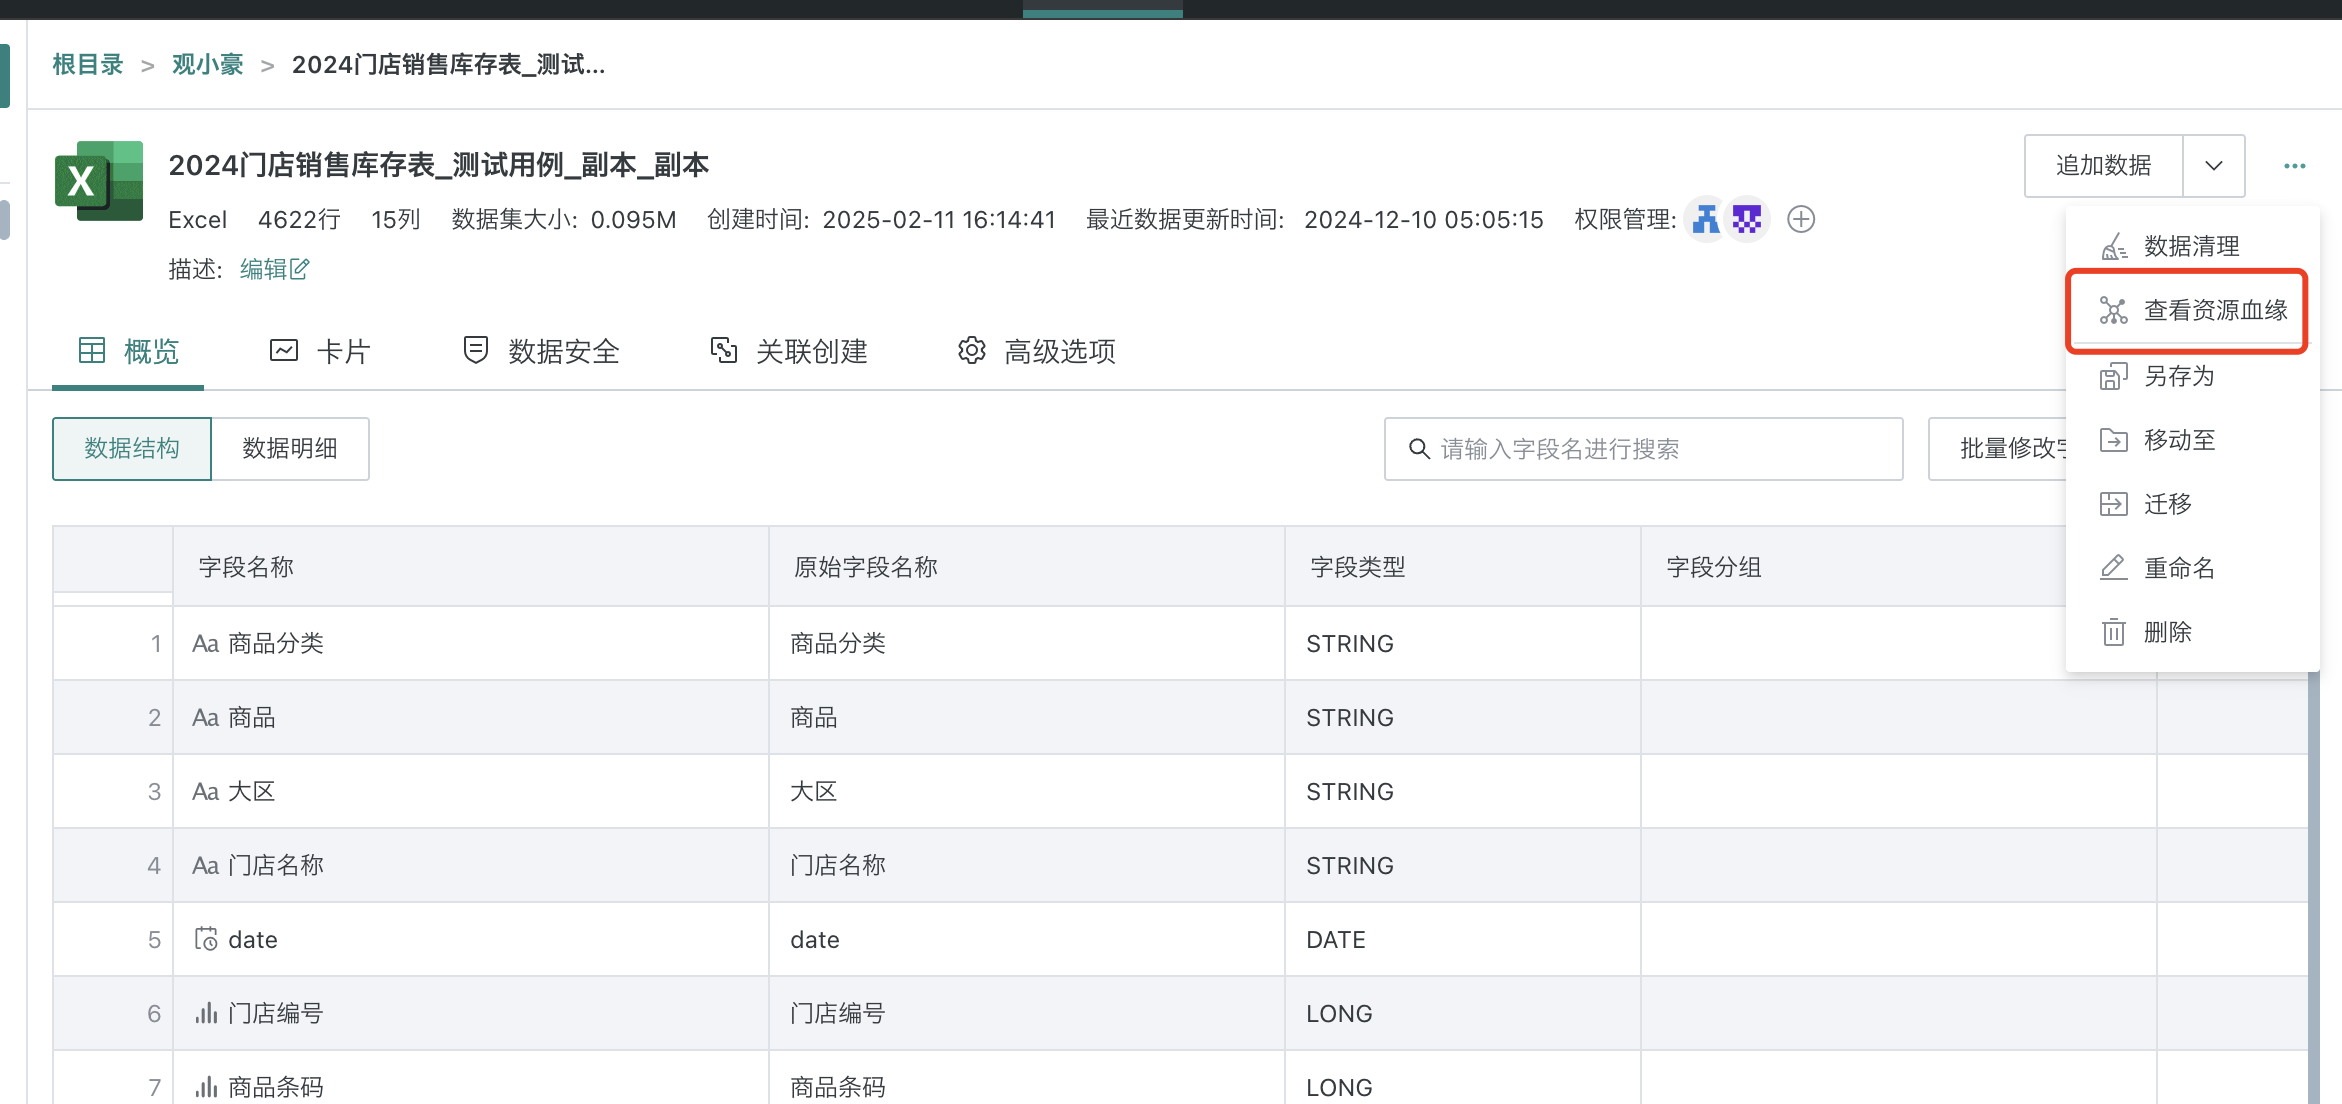Viewport: 2342px width, 1104px height.
Task: Switch to 数据结构 view
Action: pyautogui.click(x=131, y=448)
